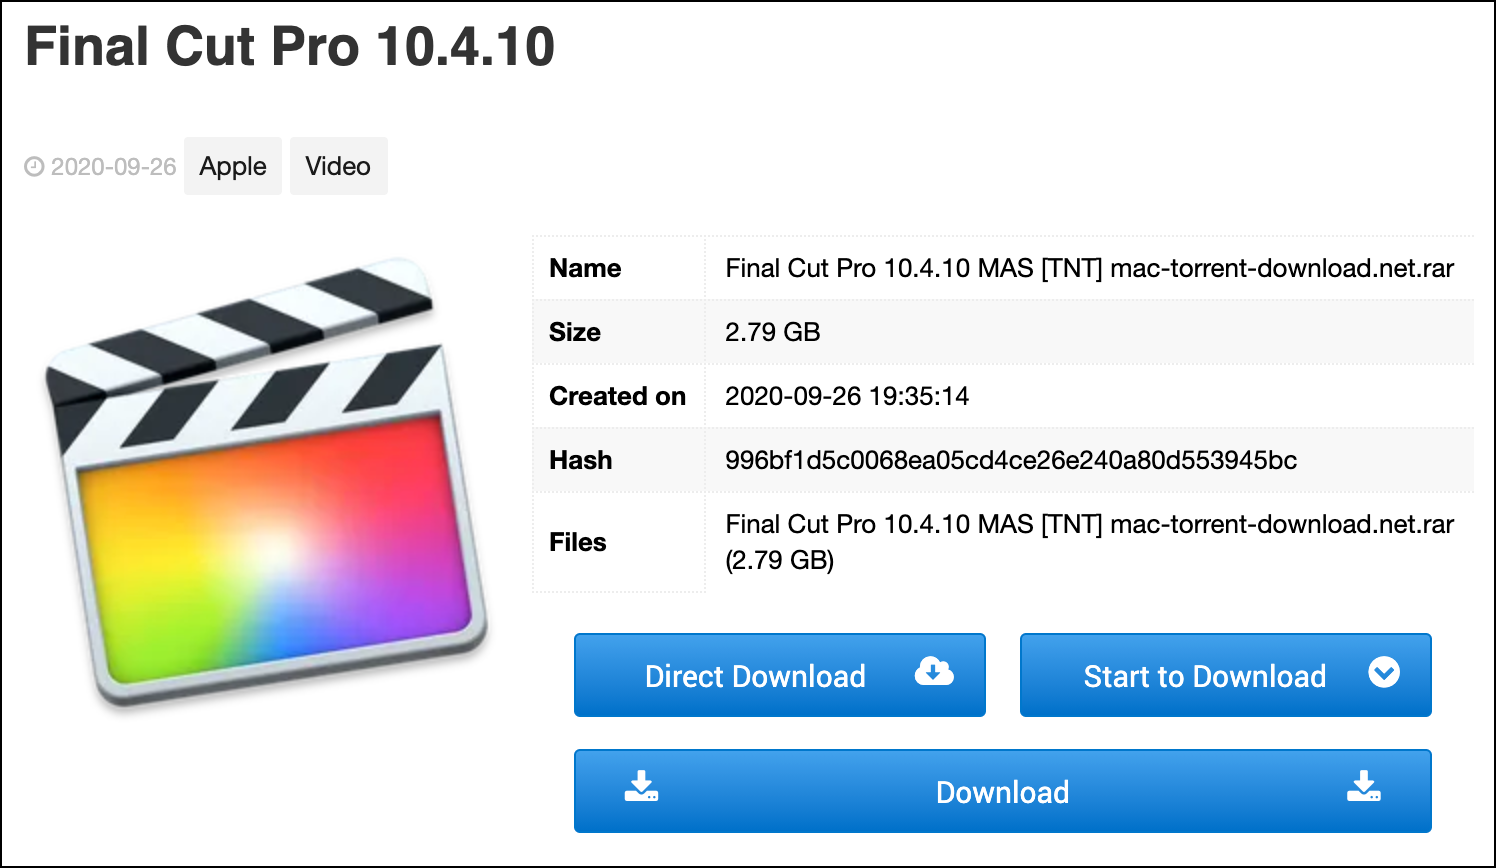Click the Hash row label
This screenshot has height=868, width=1496.
click(580, 460)
